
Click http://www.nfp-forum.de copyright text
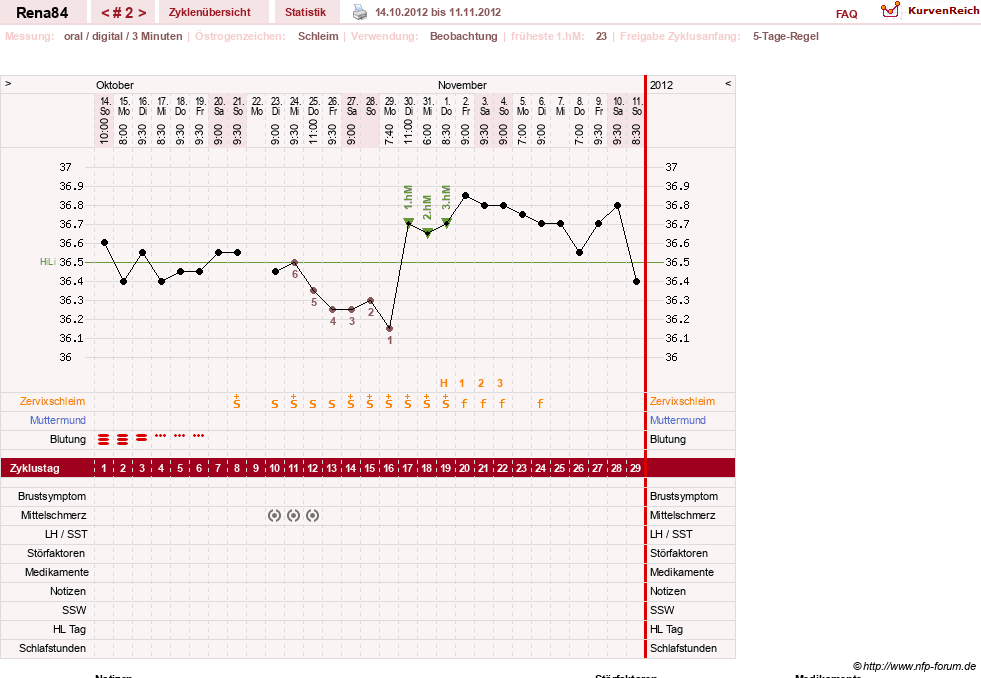click(x=915, y=666)
